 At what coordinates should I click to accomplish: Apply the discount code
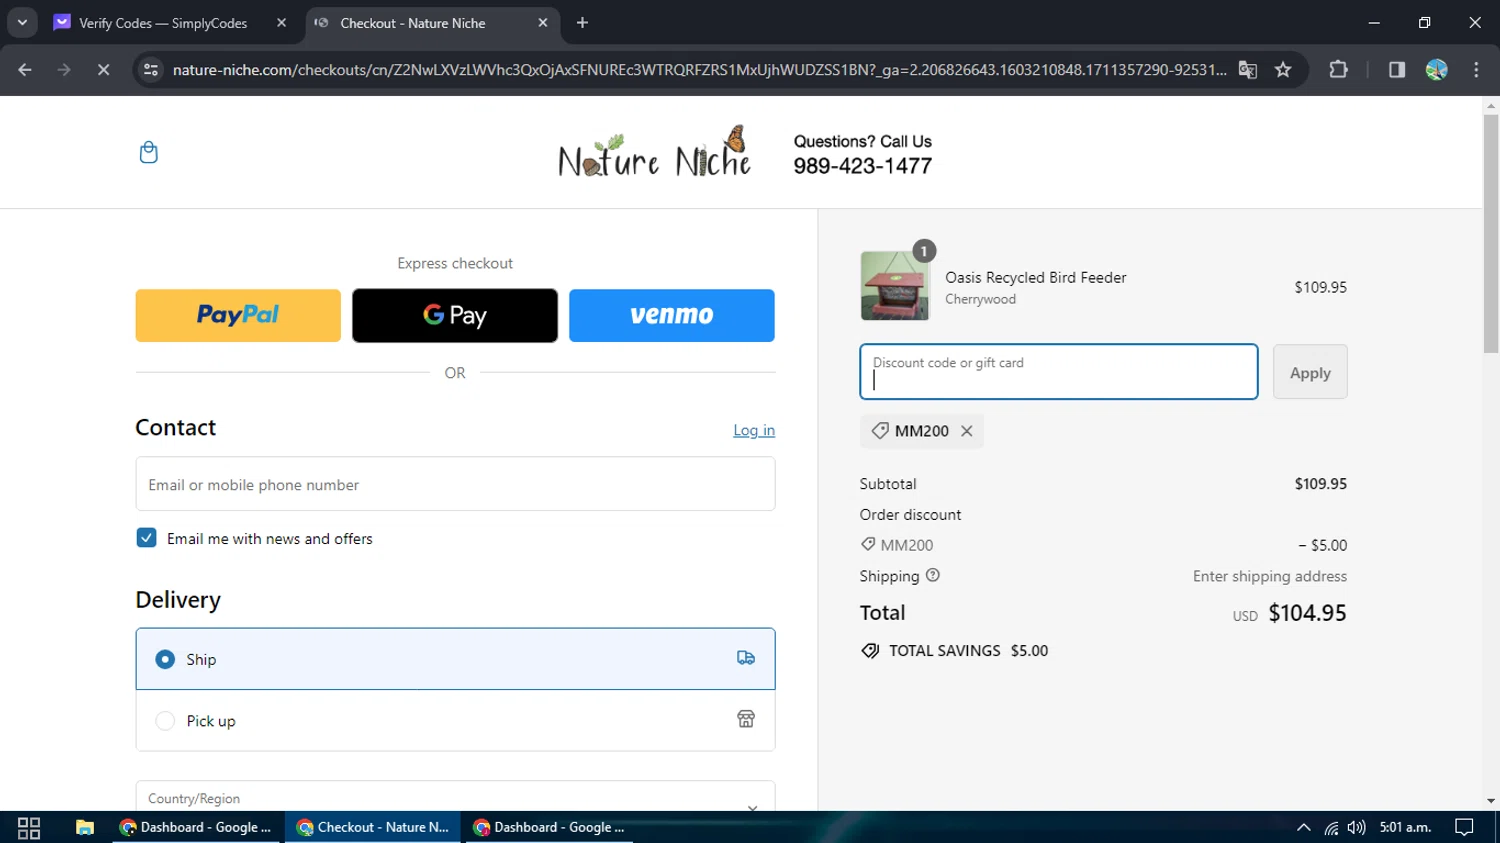point(1310,372)
